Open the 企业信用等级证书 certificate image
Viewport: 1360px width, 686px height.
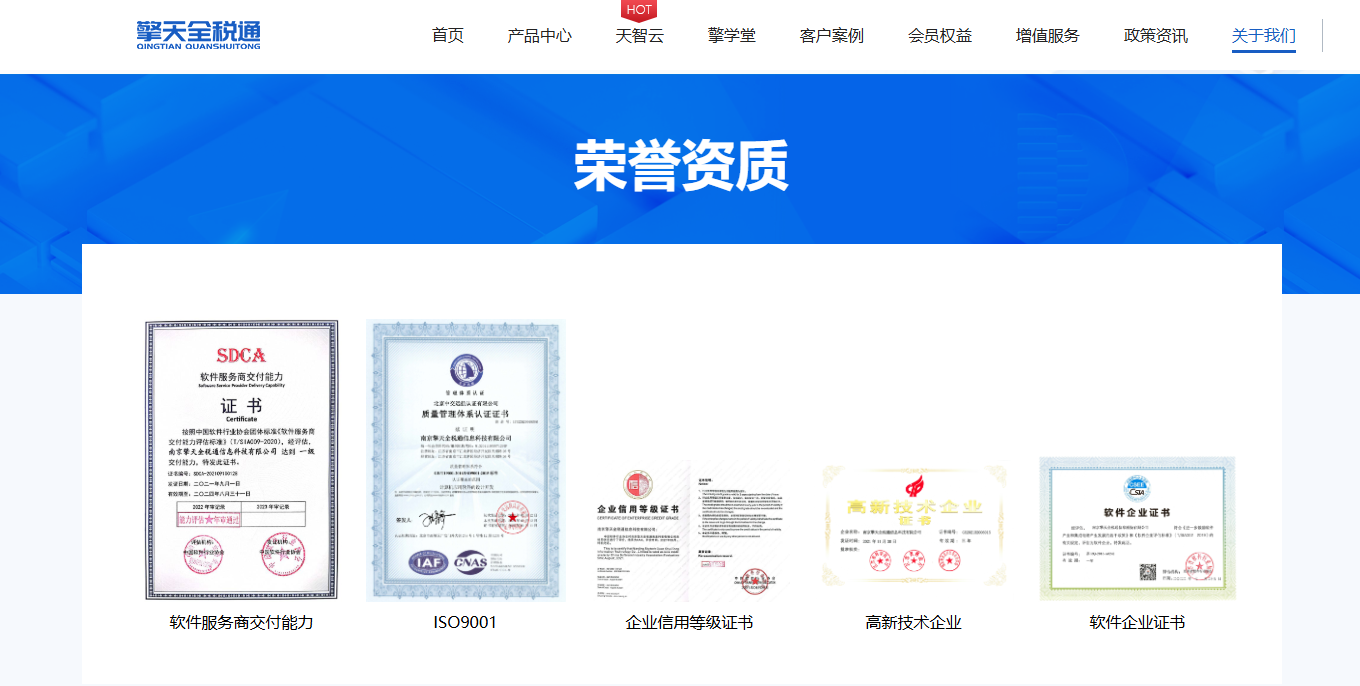point(689,531)
